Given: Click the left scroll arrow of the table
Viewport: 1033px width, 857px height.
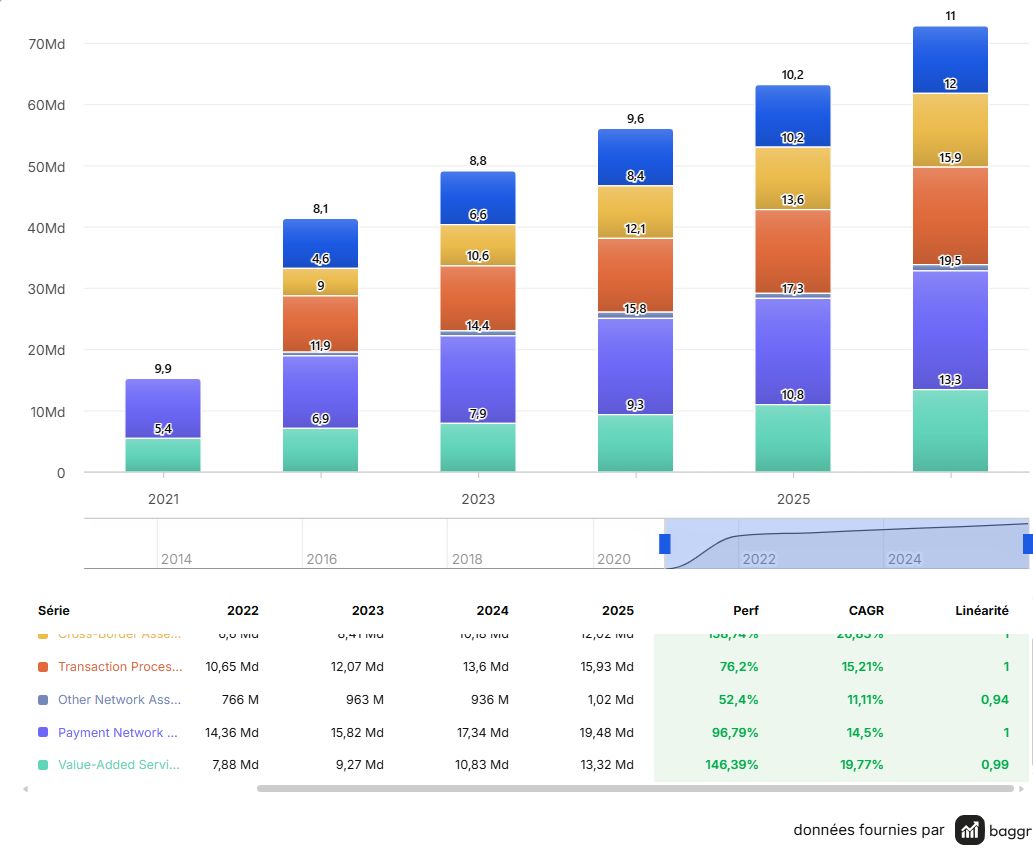Looking at the screenshot, I should [x=26, y=788].
